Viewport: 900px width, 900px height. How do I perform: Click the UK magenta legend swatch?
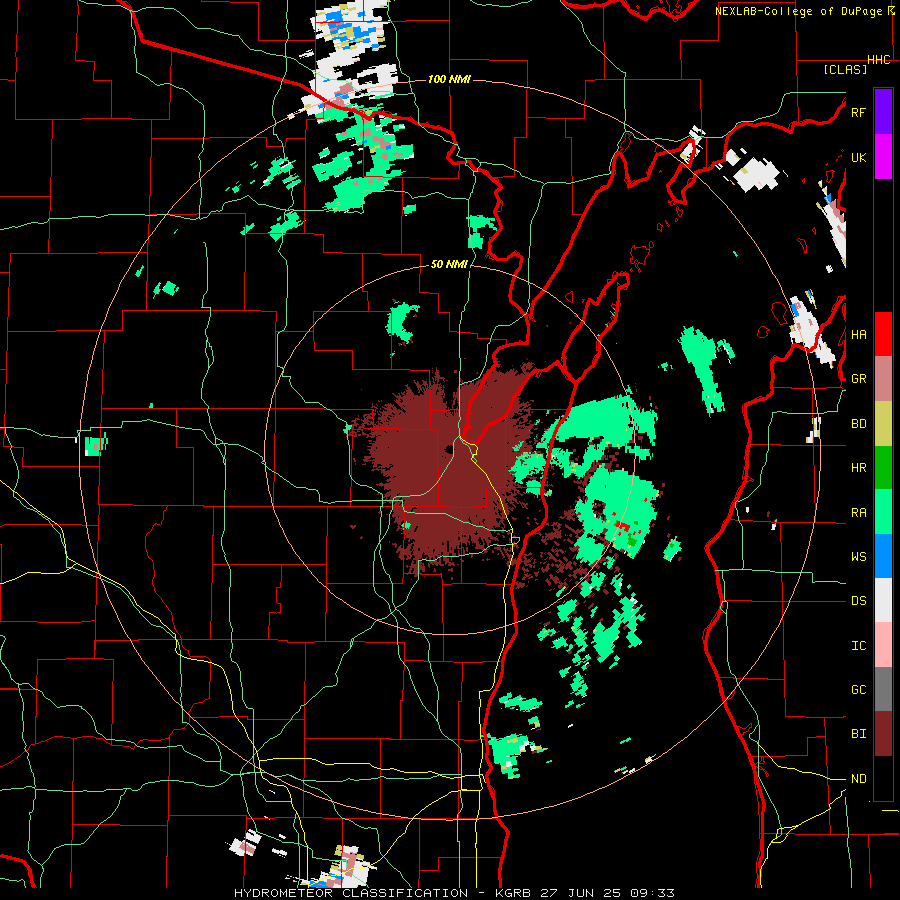pos(883,157)
